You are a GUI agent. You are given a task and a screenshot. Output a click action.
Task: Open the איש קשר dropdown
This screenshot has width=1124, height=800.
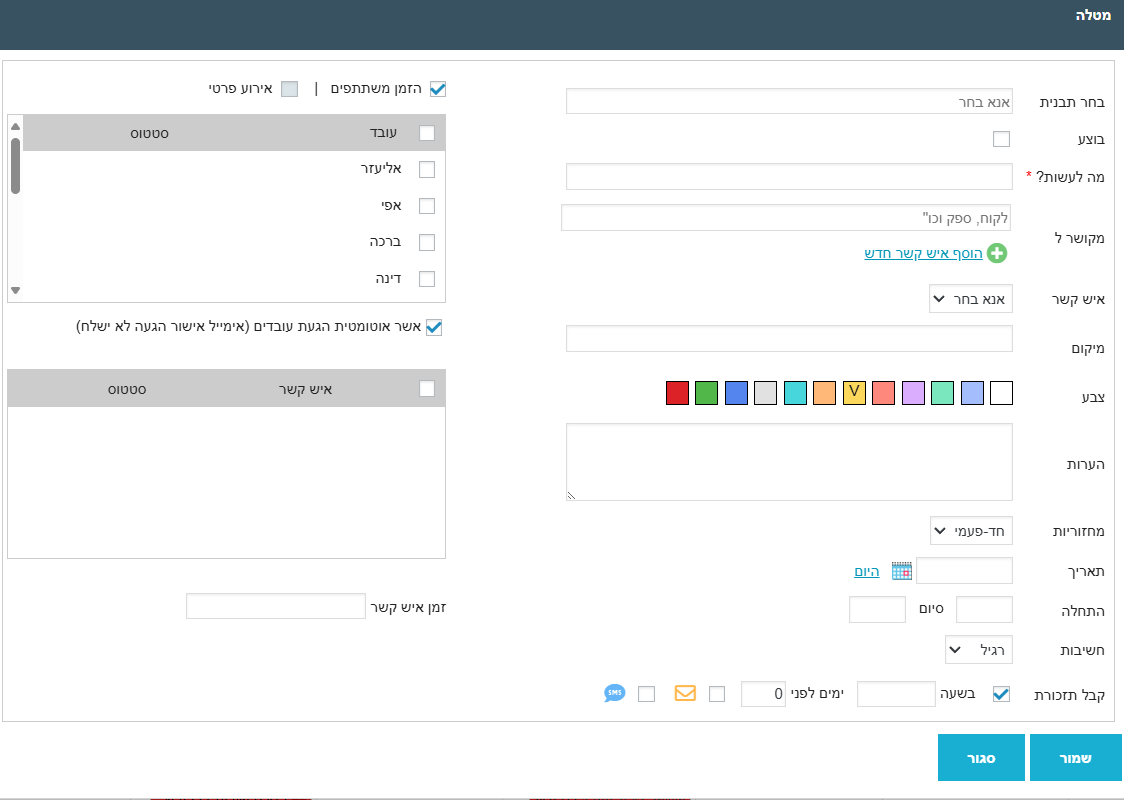(971, 298)
